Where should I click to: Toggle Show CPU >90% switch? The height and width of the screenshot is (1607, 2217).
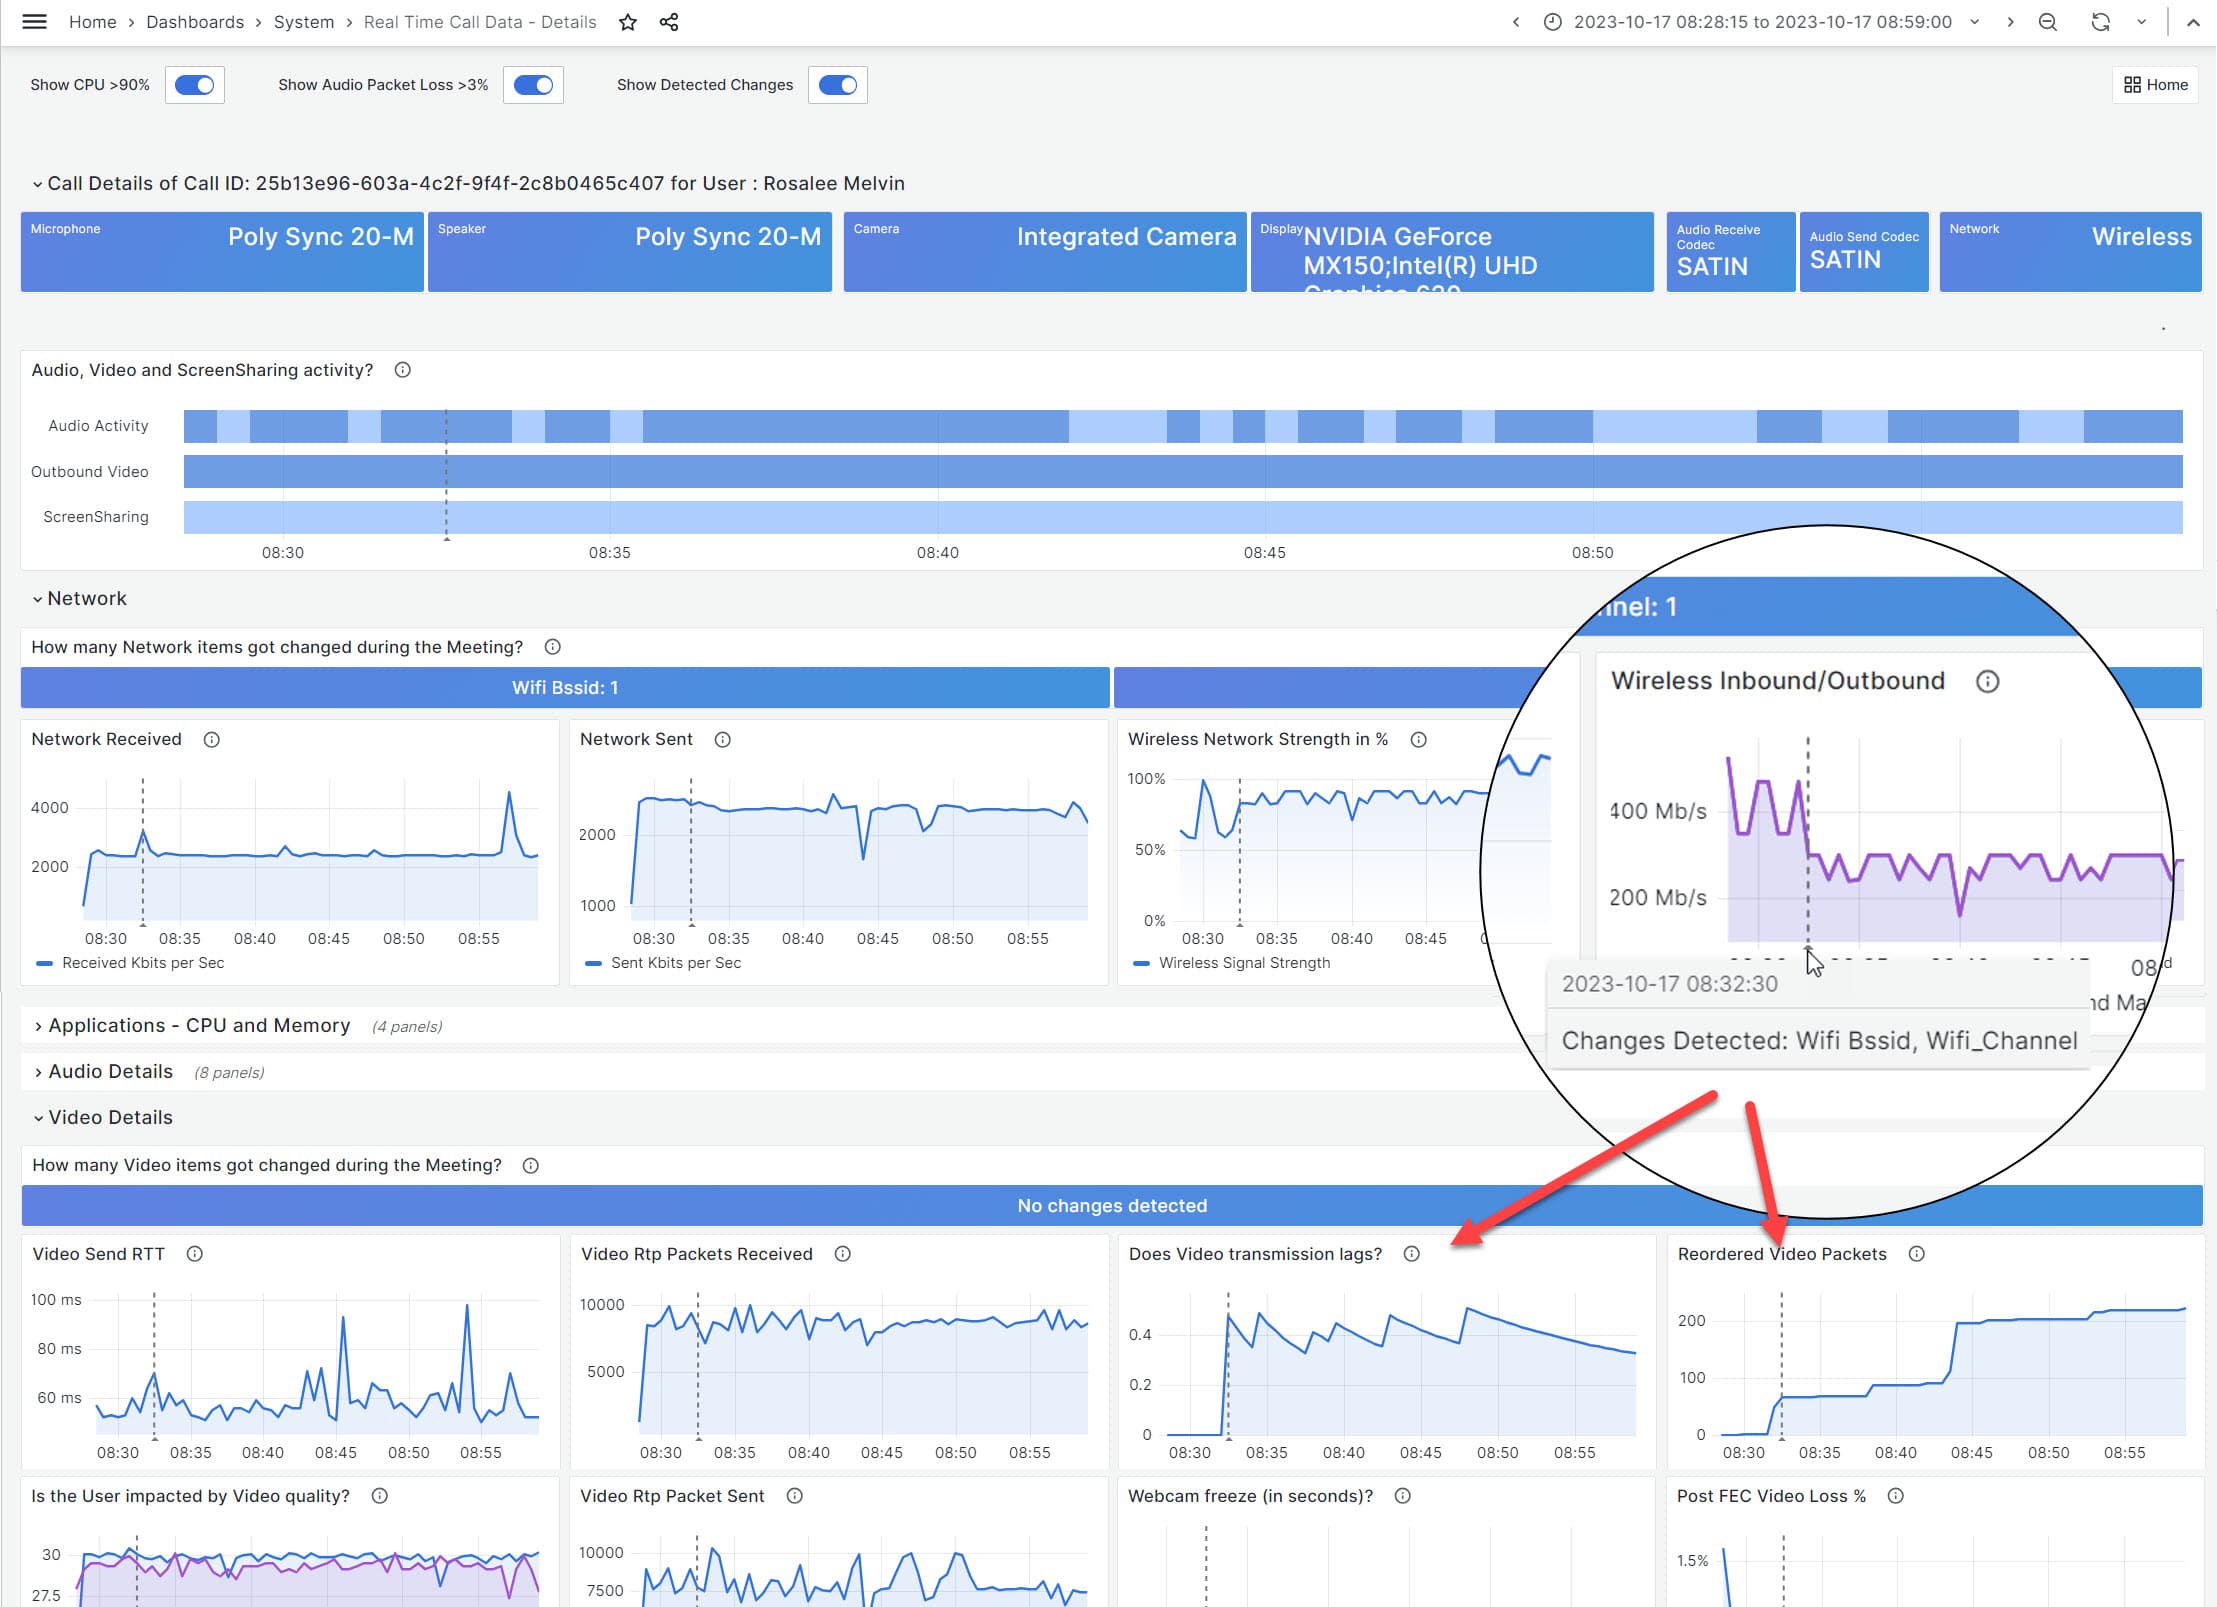(194, 85)
